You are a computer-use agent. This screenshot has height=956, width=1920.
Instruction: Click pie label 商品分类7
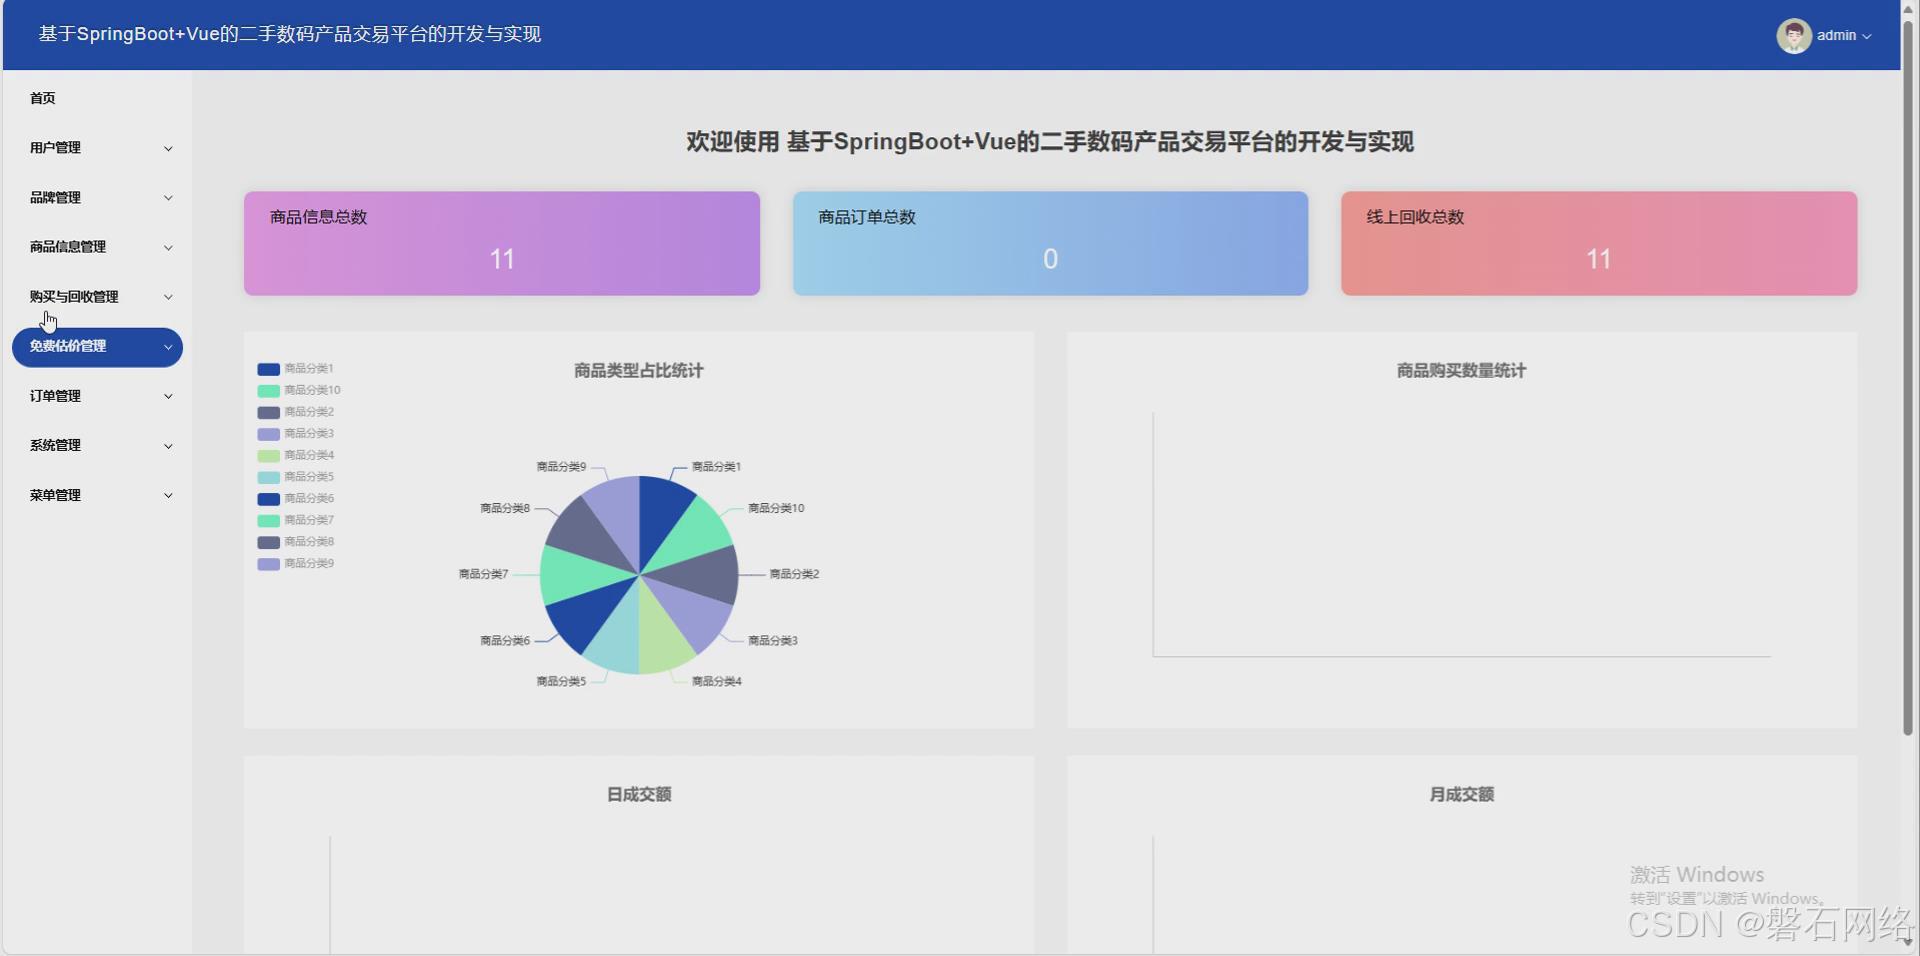[483, 574]
